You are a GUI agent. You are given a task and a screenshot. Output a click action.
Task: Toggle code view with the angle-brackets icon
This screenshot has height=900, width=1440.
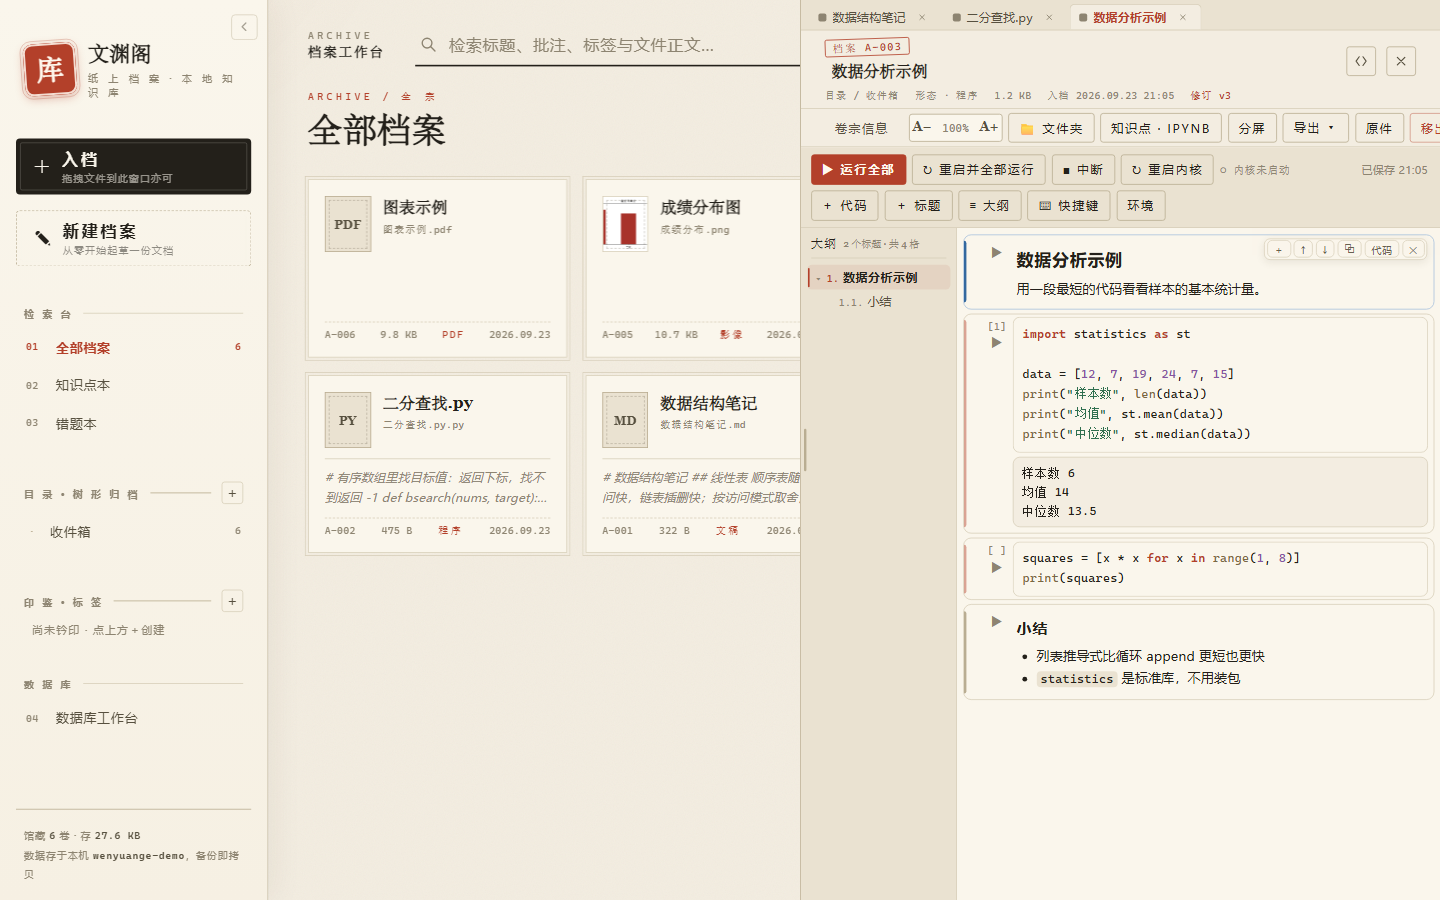click(1361, 61)
